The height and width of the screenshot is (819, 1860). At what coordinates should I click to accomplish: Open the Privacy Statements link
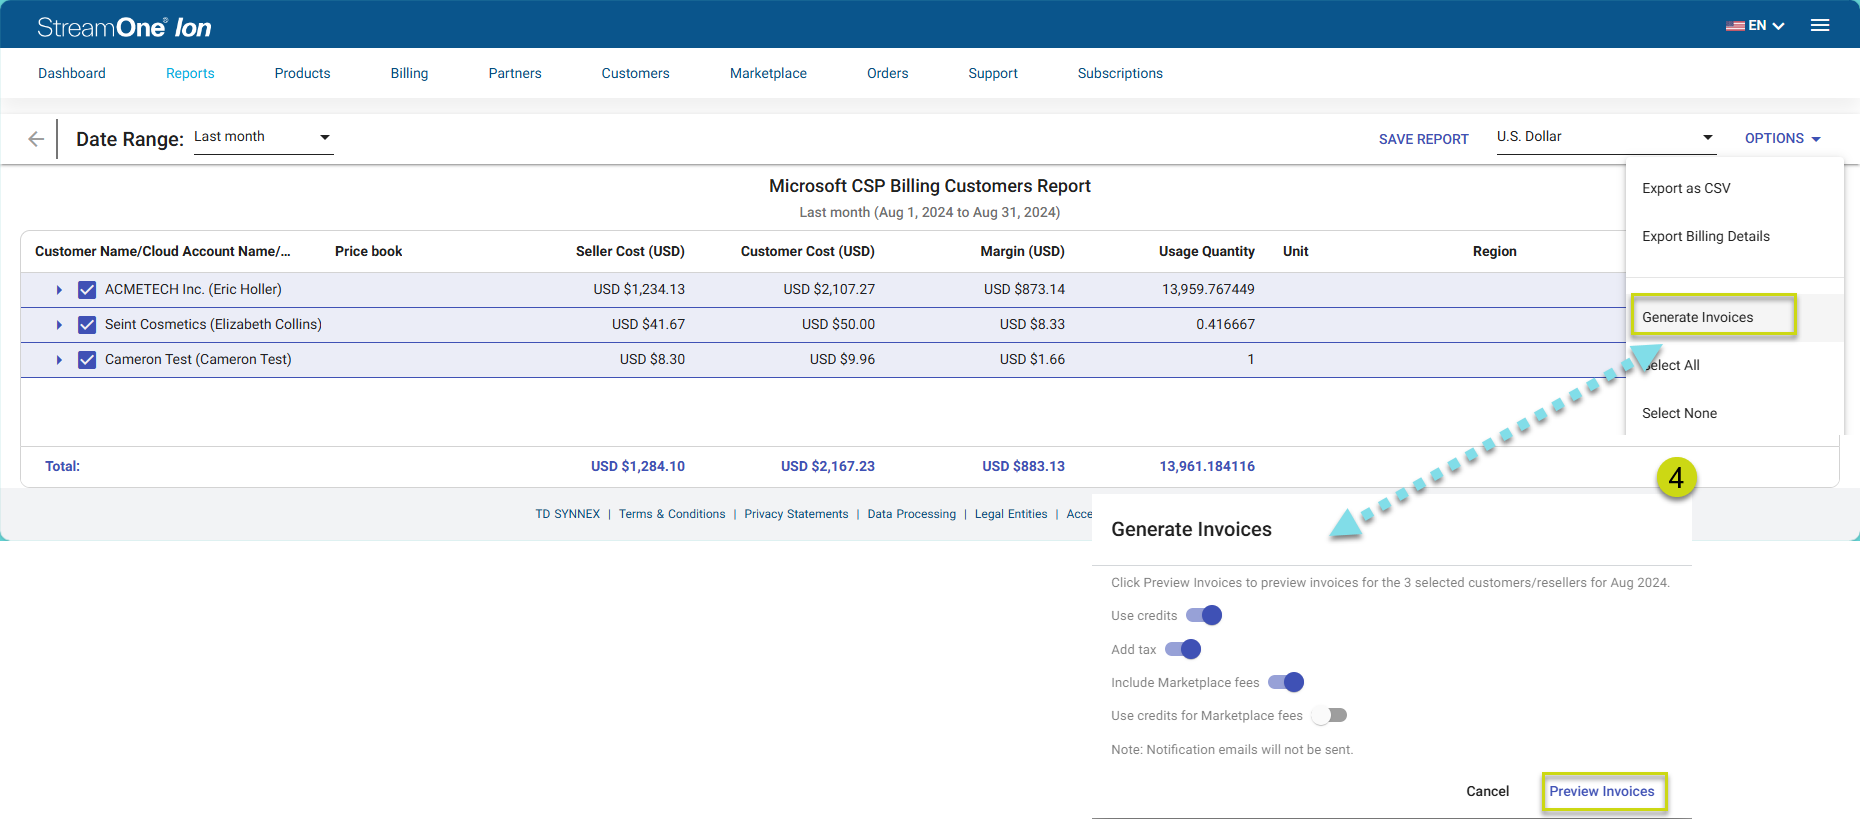click(x=796, y=514)
